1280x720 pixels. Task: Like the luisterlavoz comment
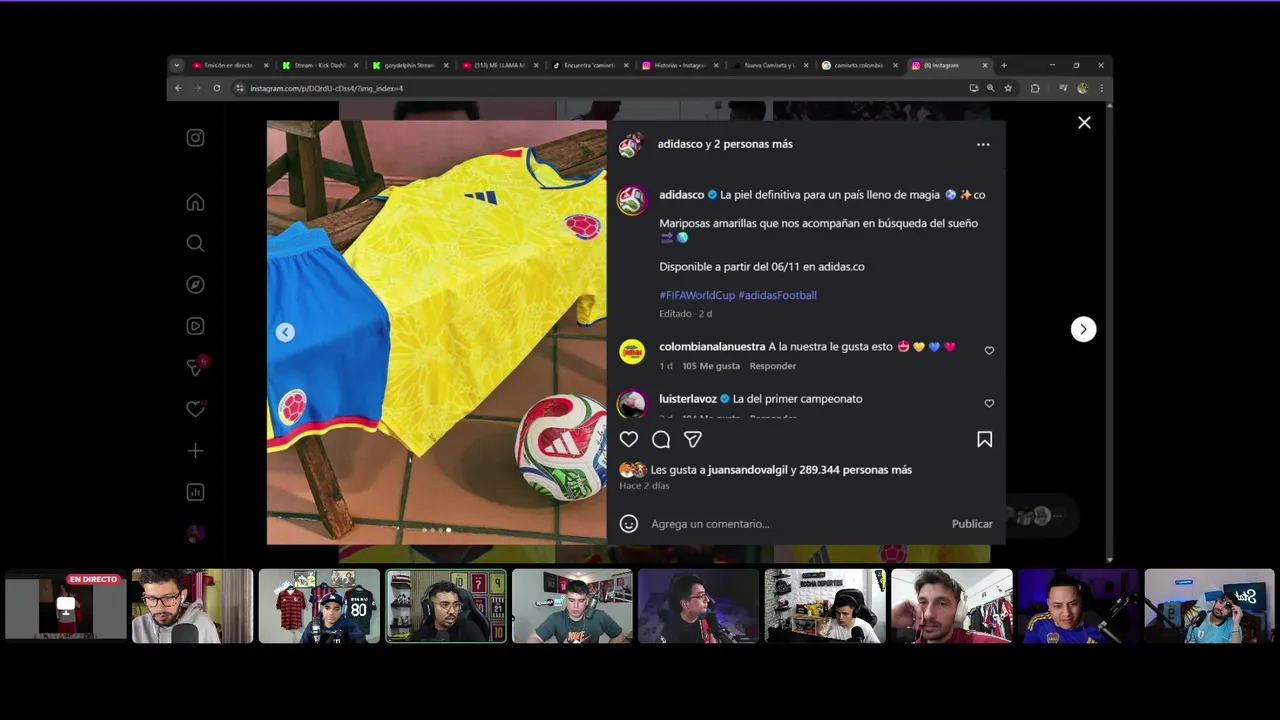pyautogui.click(x=989, y=403)
